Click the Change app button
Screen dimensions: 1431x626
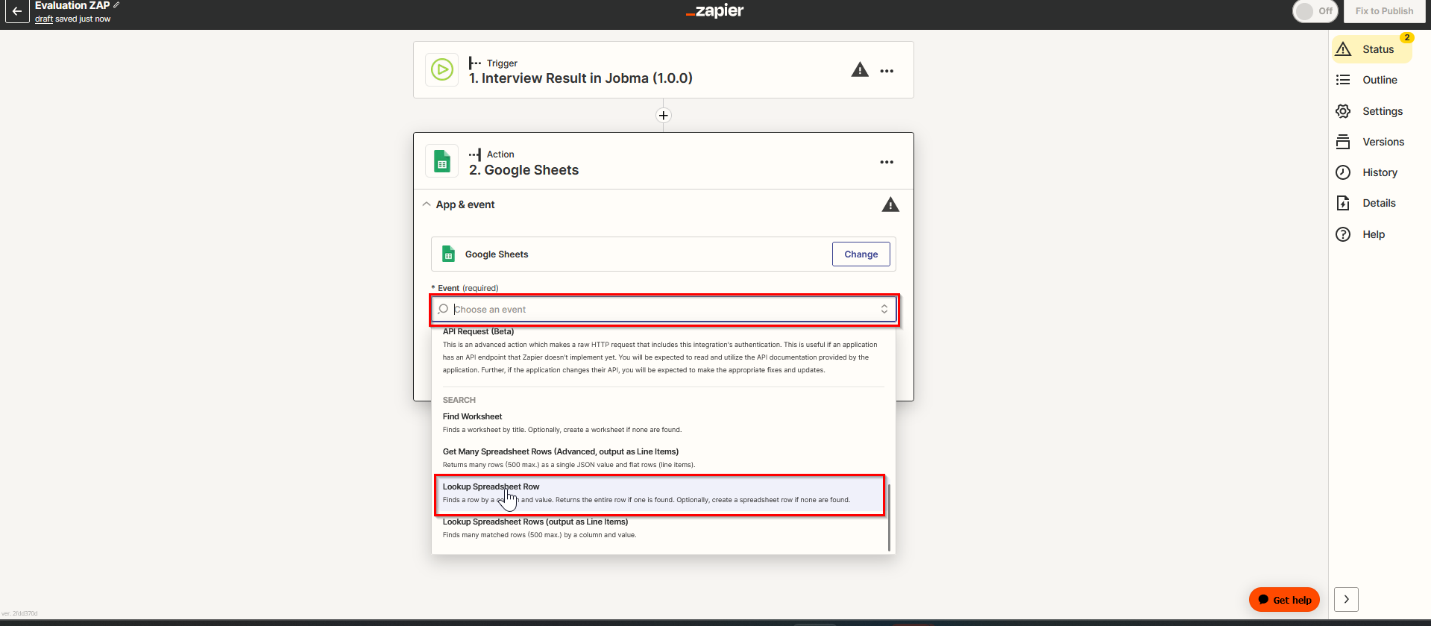(861, 254)
